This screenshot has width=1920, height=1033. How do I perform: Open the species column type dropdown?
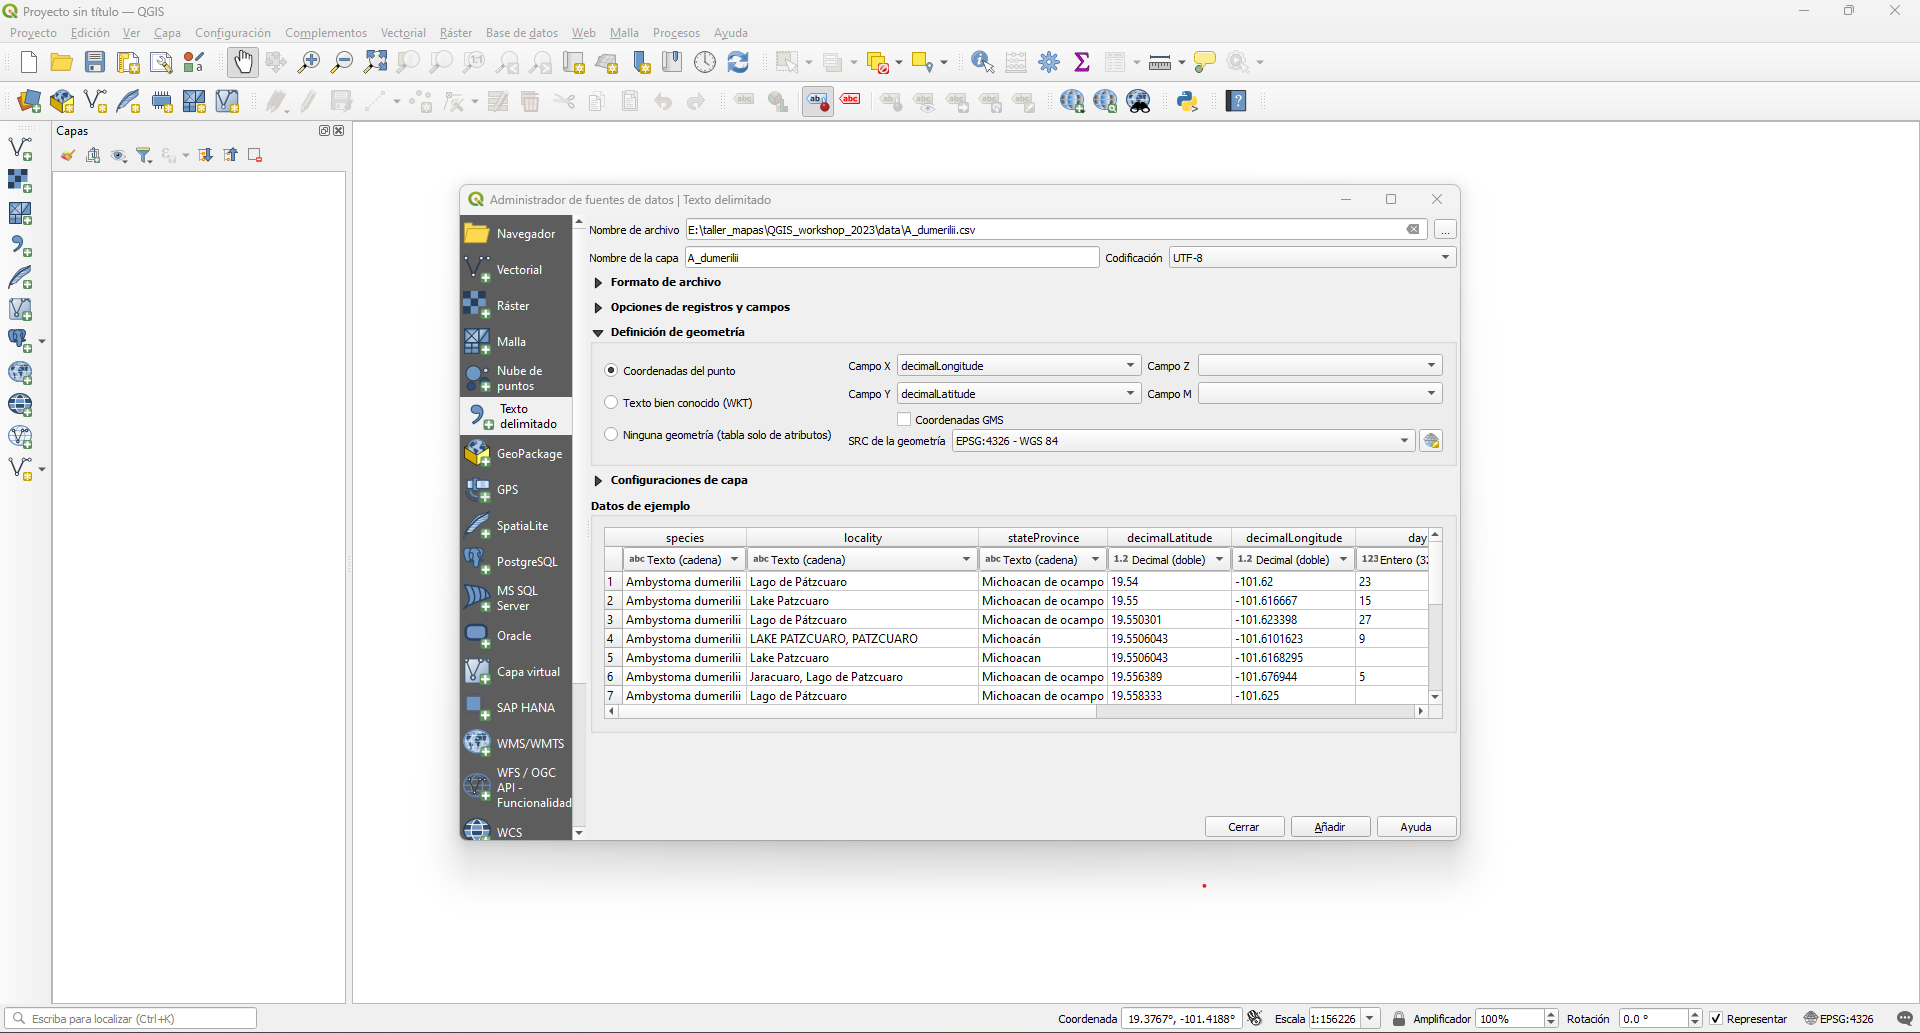(684, 559)
